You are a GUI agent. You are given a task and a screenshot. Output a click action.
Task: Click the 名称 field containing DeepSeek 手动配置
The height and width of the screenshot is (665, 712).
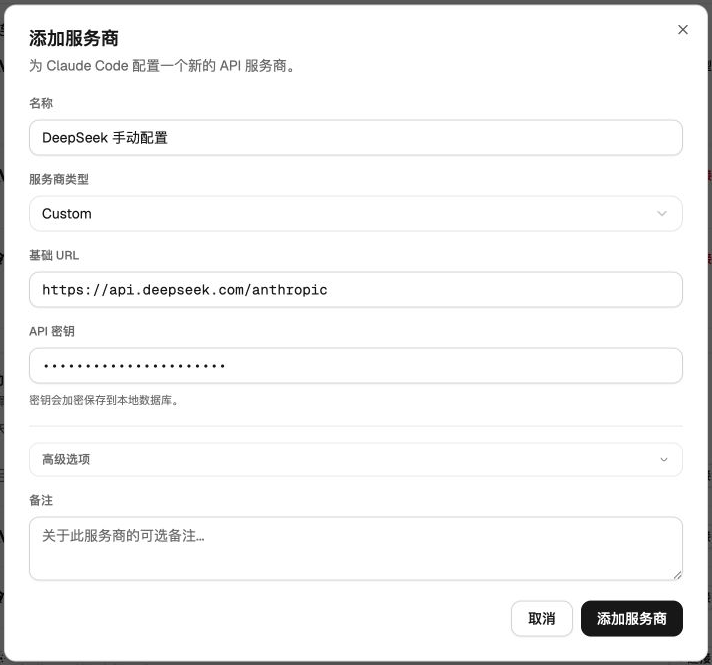point(356,138)
